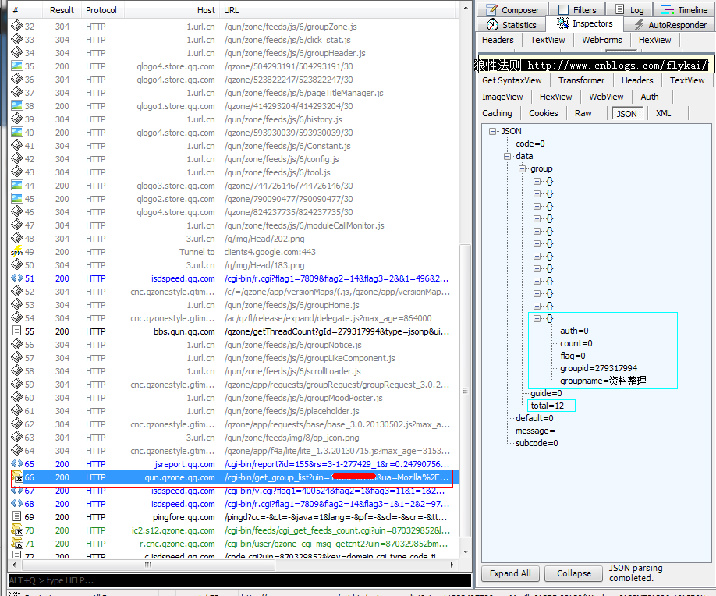
Task: Click session 40 image icon
Action: [x=17, y=132]
